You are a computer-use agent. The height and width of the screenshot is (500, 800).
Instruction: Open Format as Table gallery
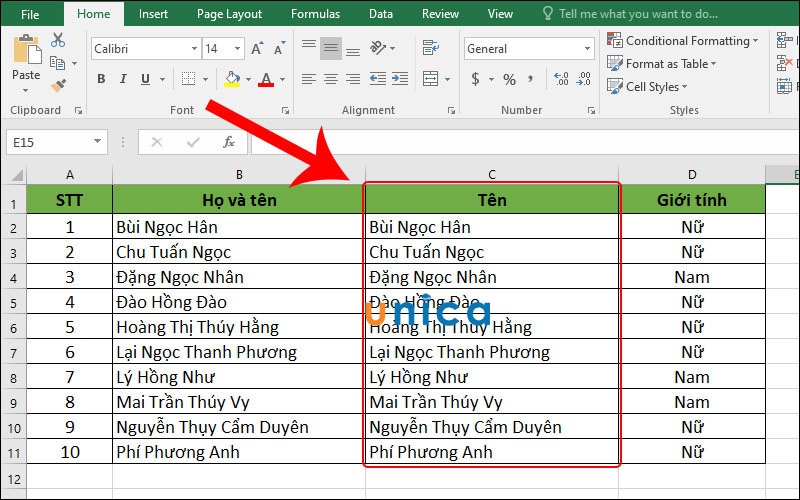662,64
